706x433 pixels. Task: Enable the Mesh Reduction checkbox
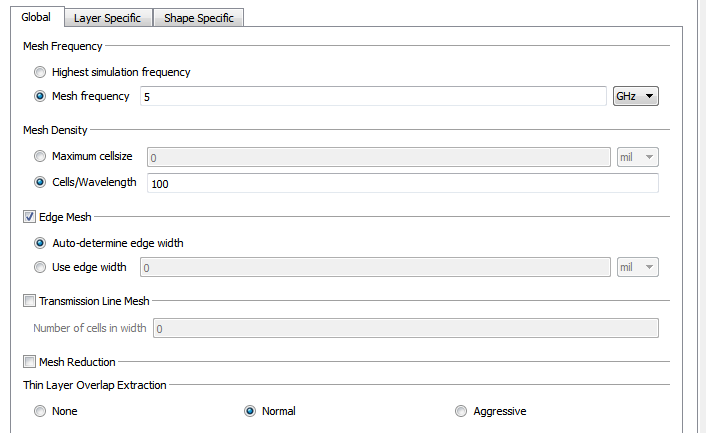(29, 362)
